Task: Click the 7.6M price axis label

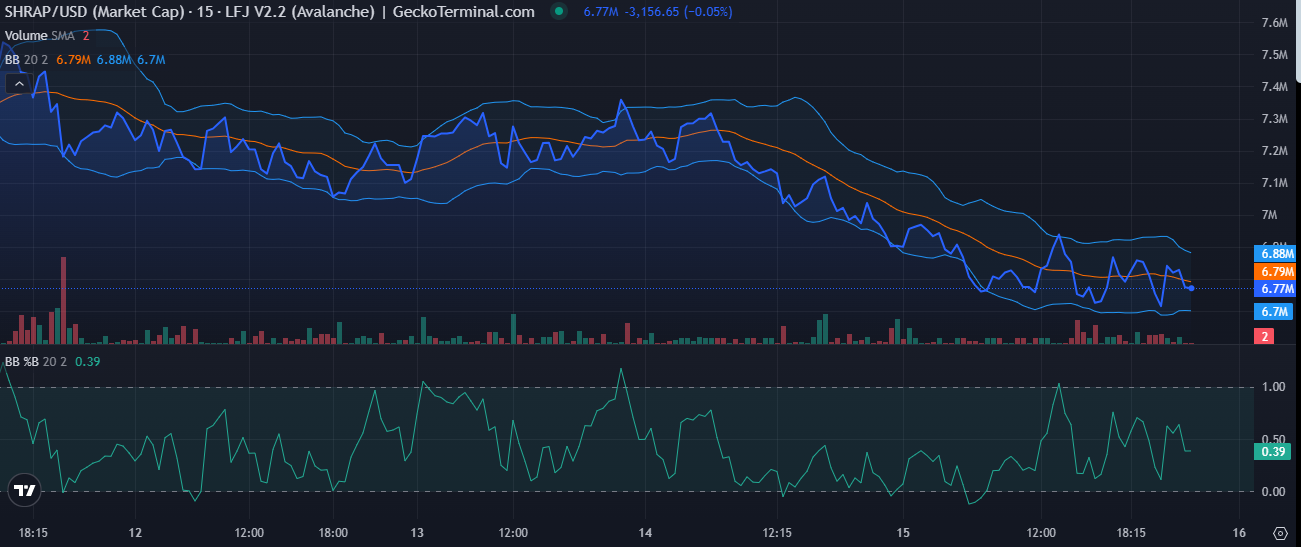Action: (1274, 23)
